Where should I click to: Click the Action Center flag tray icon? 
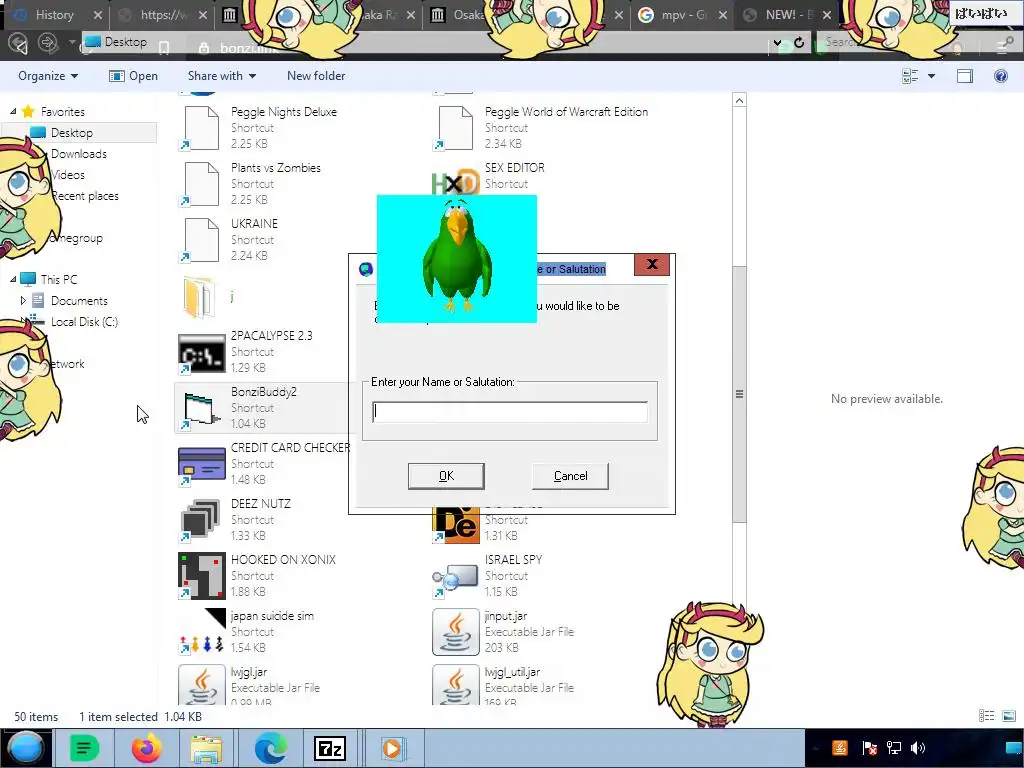coord(869,748)
